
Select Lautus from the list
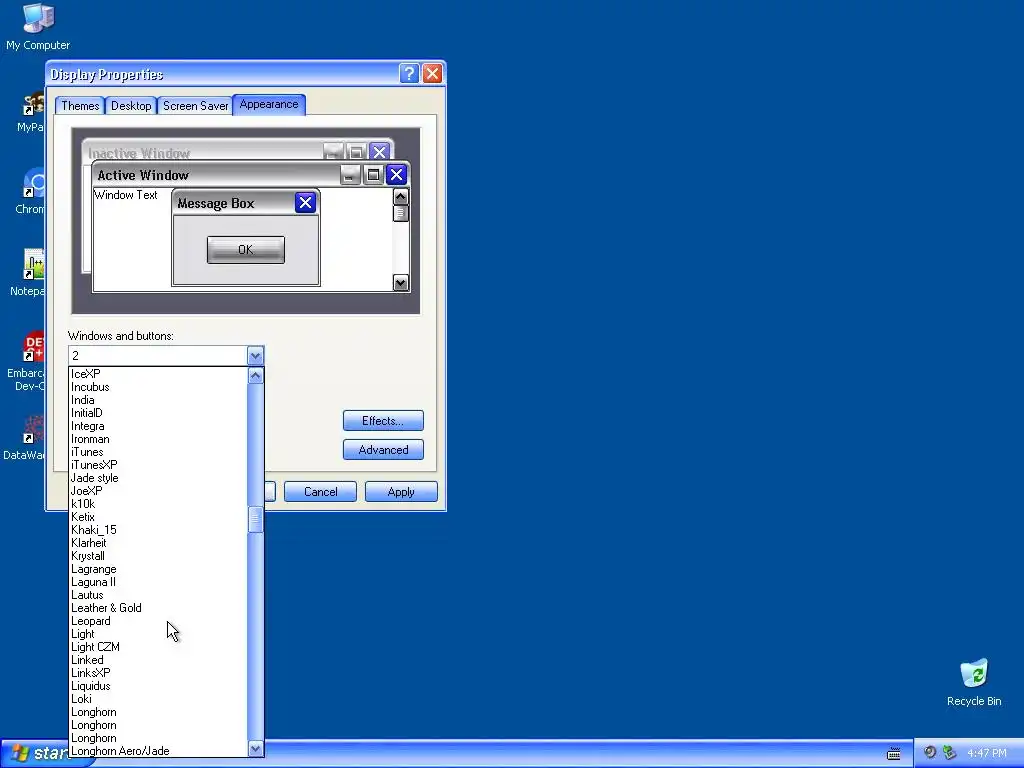158,595
